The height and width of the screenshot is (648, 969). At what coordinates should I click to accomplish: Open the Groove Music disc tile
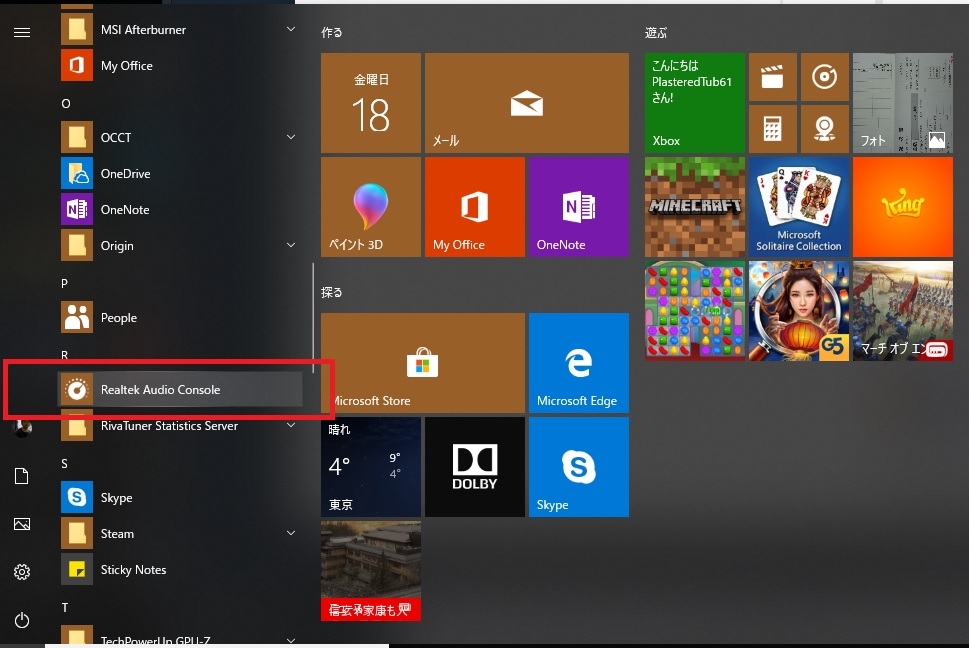tap(824, 77)
